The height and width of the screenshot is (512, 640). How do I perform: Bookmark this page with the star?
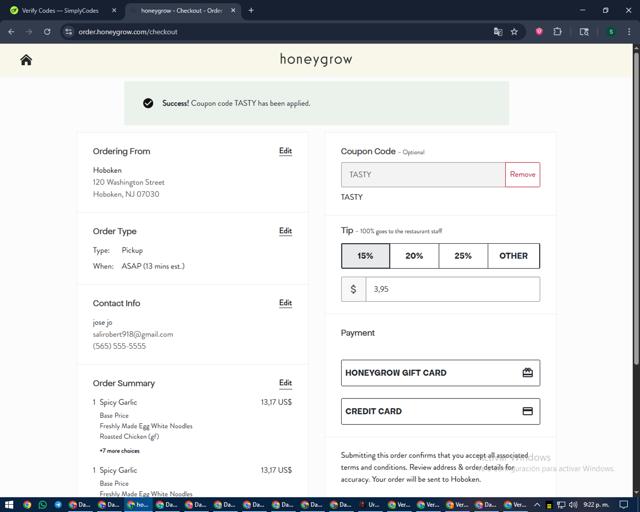pos(514,32)
